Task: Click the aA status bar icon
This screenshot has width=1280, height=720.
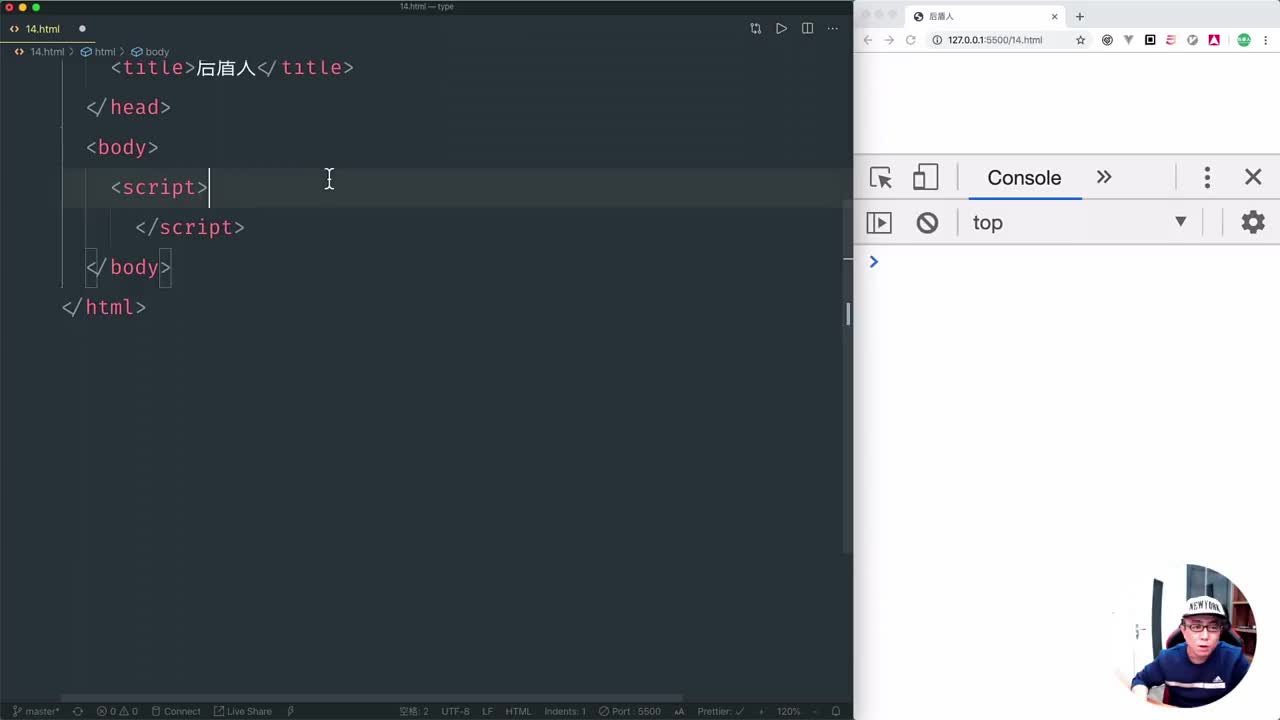Action: (680, 711)
